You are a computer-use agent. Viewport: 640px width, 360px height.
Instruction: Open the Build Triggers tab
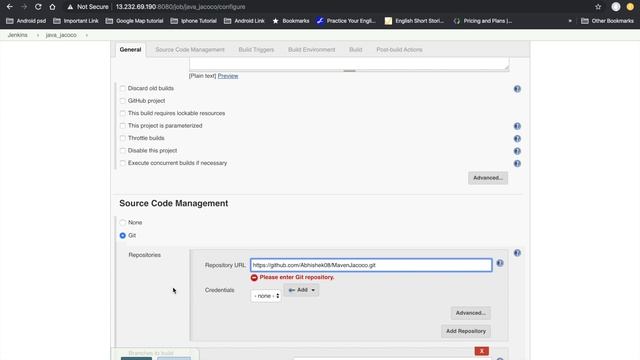point(256,49)
